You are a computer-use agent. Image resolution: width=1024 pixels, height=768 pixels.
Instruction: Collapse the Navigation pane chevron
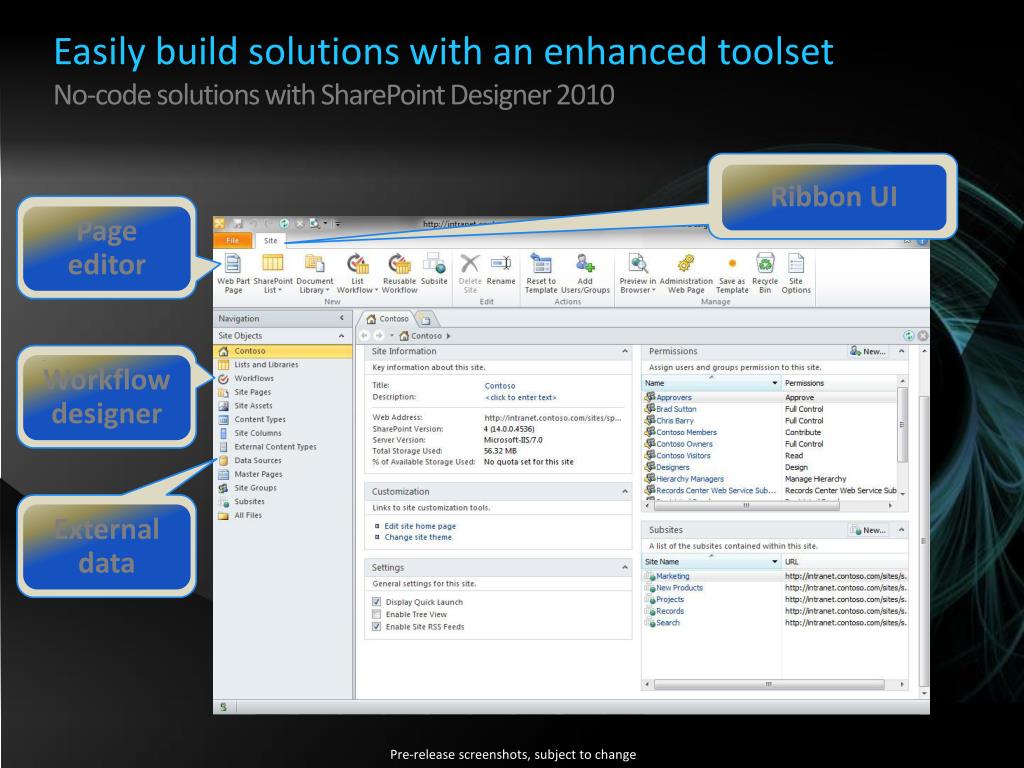point(342,318)
